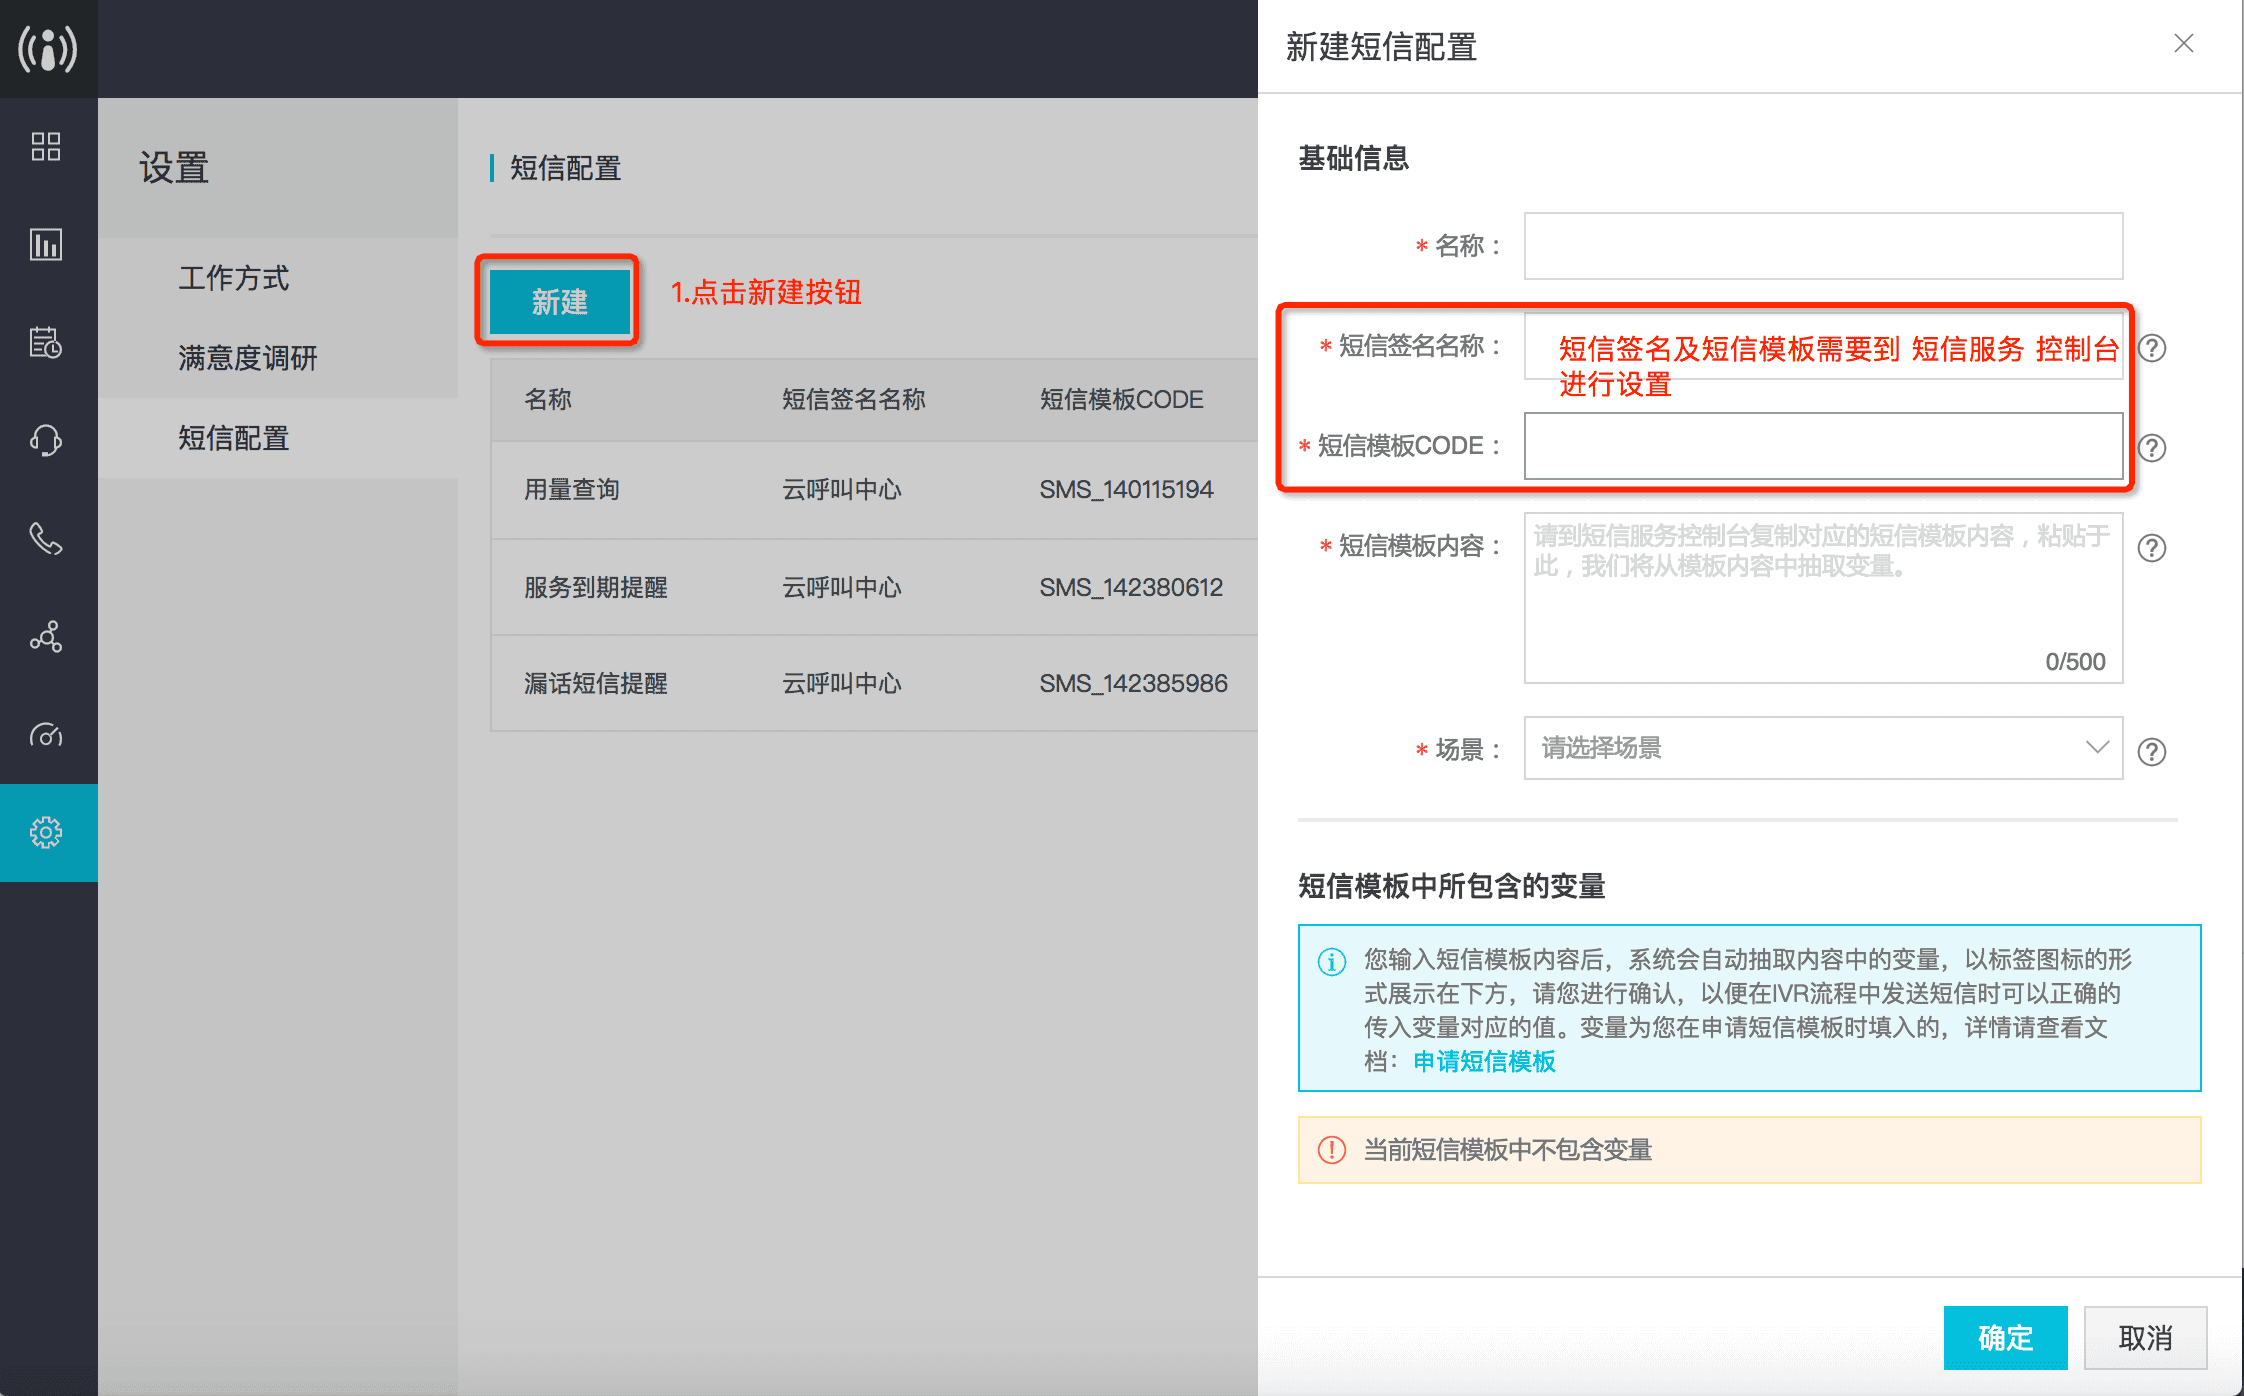Click the 新建 button

(x=559, y=302)
